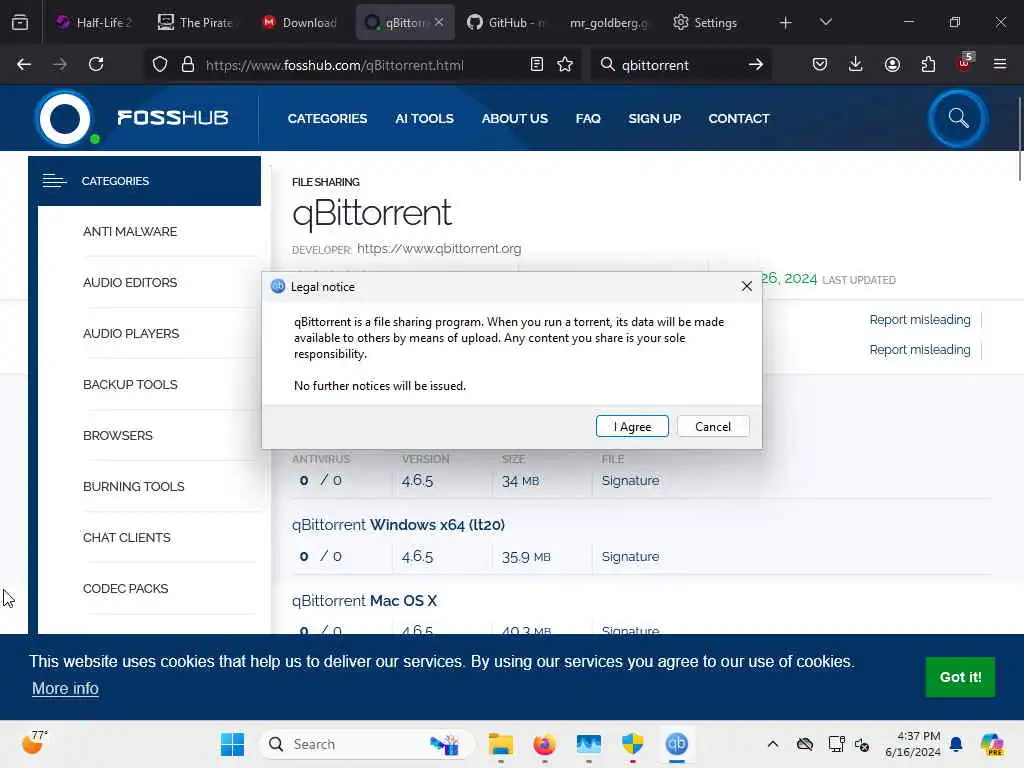Select AUDIO PLAYERS category
1024x768 pixels.
click(131, 334)
